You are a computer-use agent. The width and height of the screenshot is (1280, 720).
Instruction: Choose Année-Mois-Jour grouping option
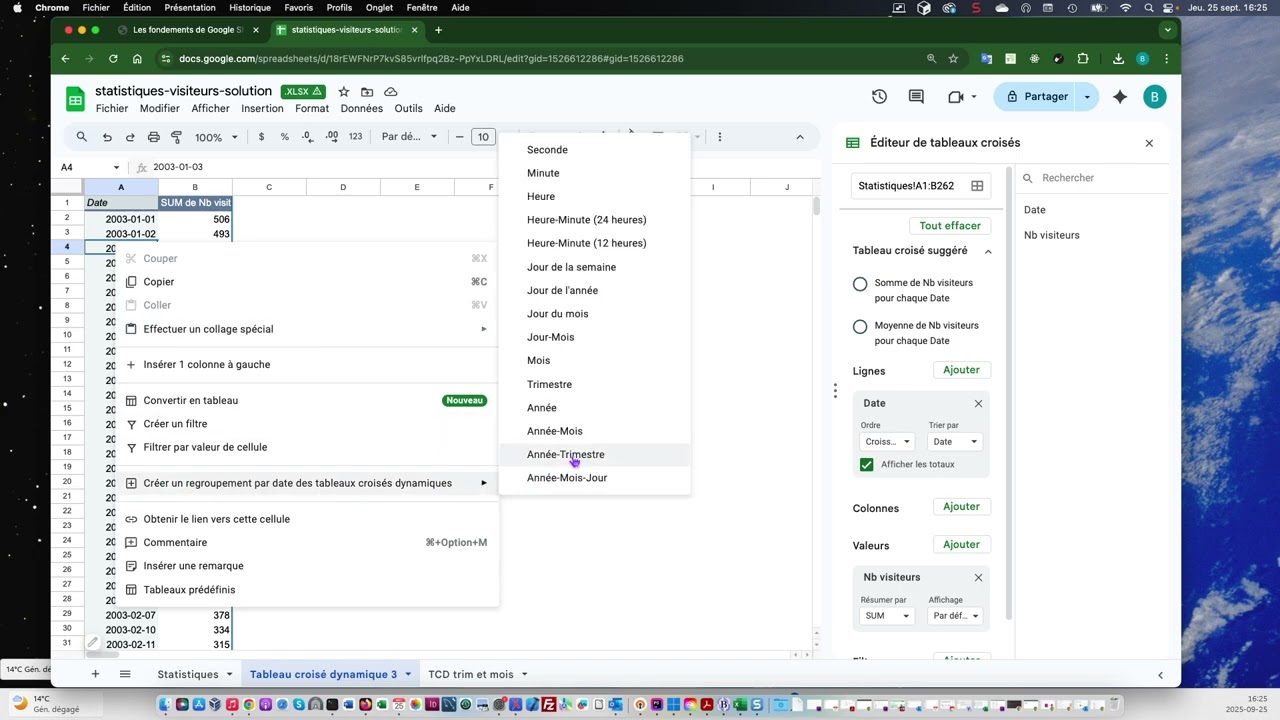(594, 478)
